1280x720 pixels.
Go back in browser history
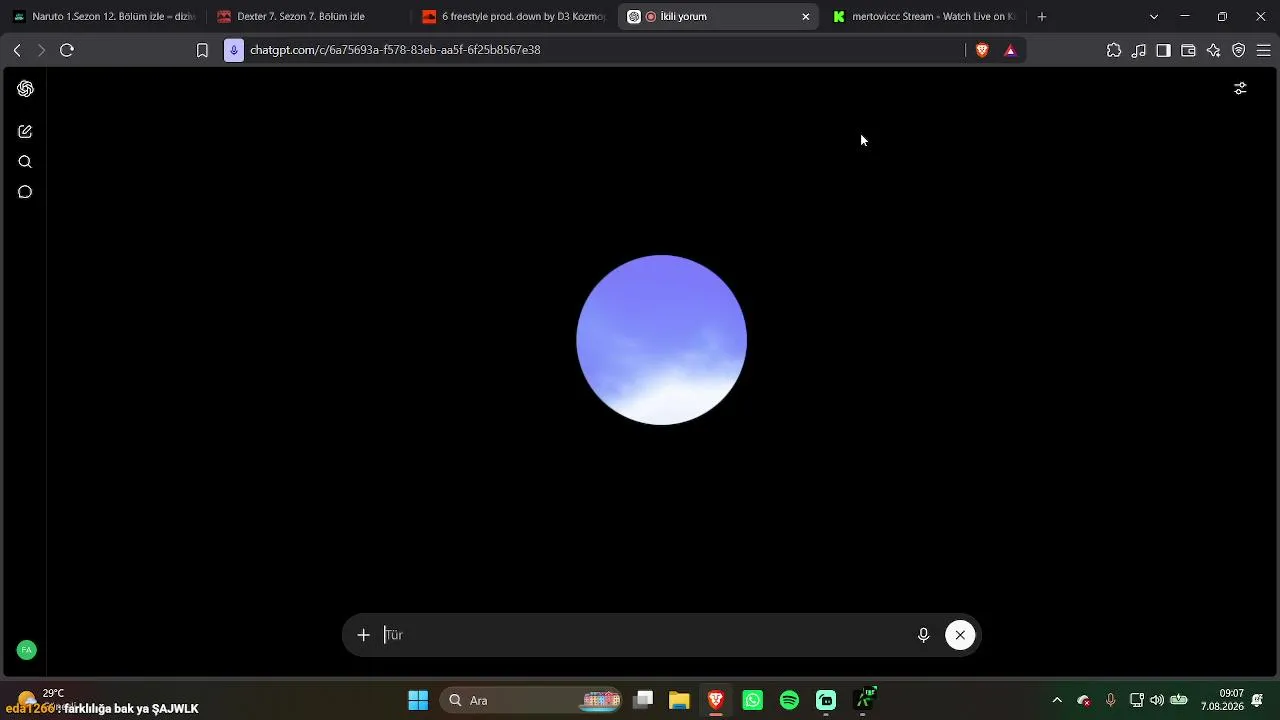pos(17,50)
